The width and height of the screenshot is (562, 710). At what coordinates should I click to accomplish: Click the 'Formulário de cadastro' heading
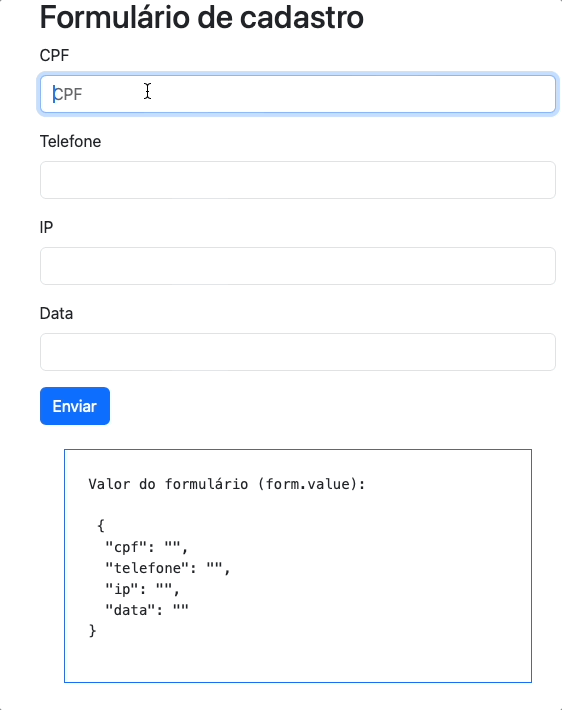(x=202, y=18)
